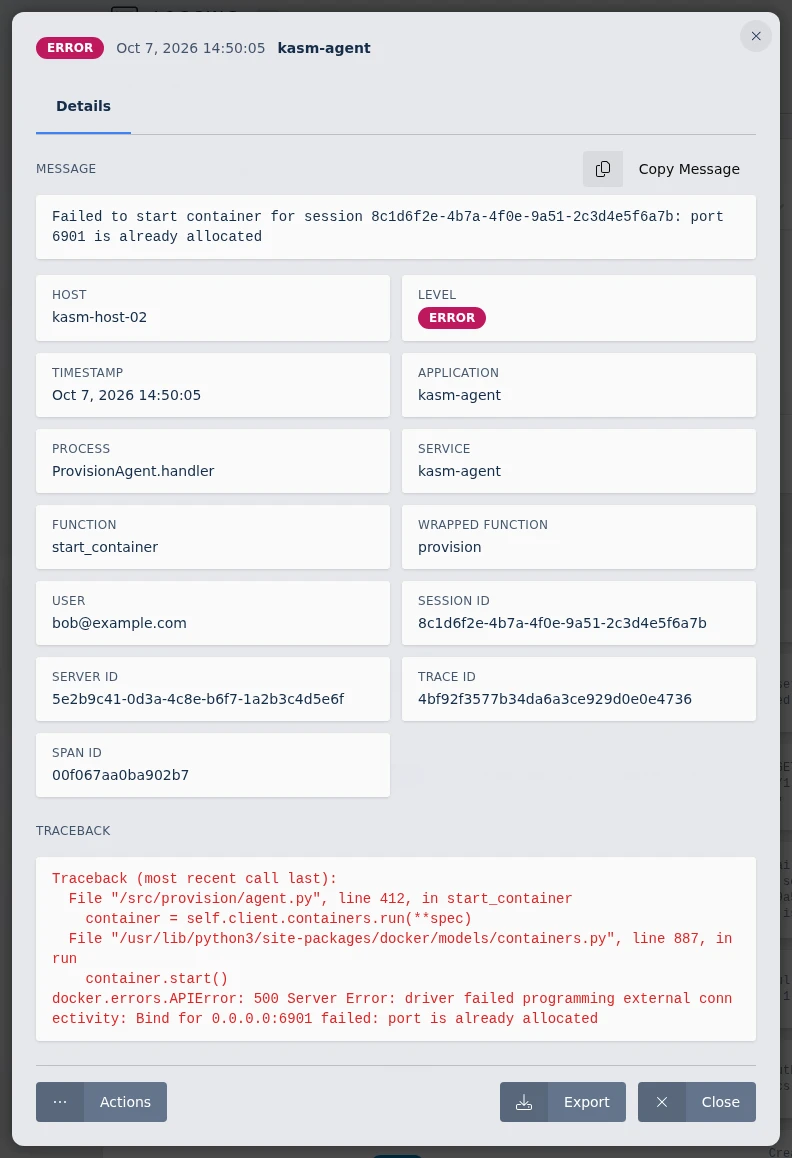Screen dimensions: 792x1158
Task: Click the X icon beside Close
Action: tap(662, 1102)
